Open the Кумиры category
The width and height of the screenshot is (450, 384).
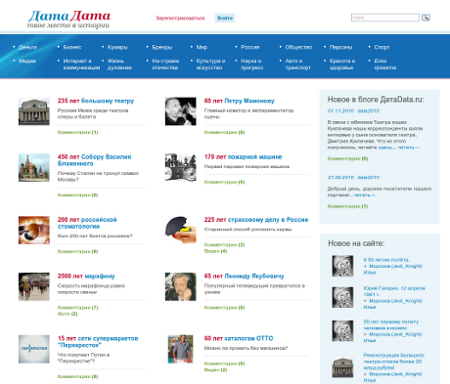tap(117, 47)
